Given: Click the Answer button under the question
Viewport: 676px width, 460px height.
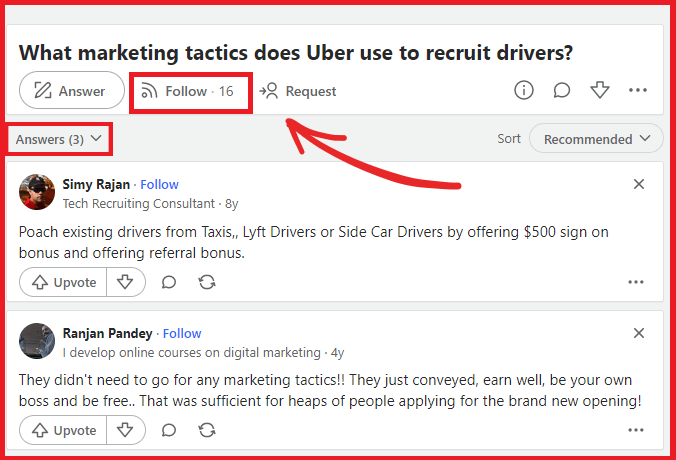Looking at the screenshot, I should (72, 91).
